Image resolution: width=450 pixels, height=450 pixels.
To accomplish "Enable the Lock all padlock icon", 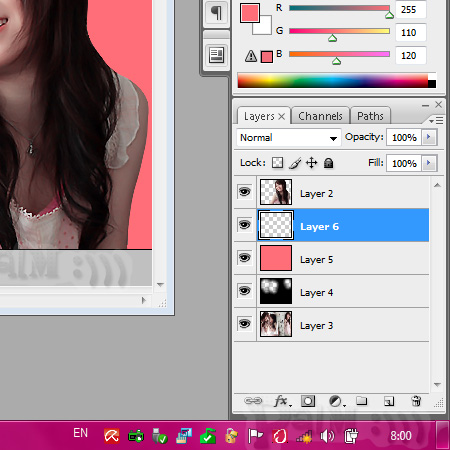I will (x=328, y=163).
